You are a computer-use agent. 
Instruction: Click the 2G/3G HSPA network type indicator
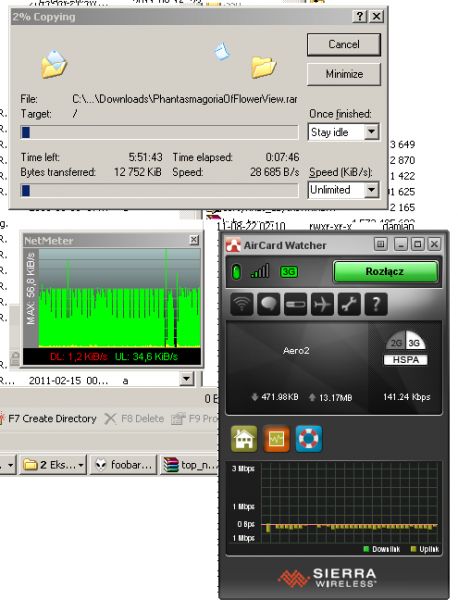coord(406,348)
